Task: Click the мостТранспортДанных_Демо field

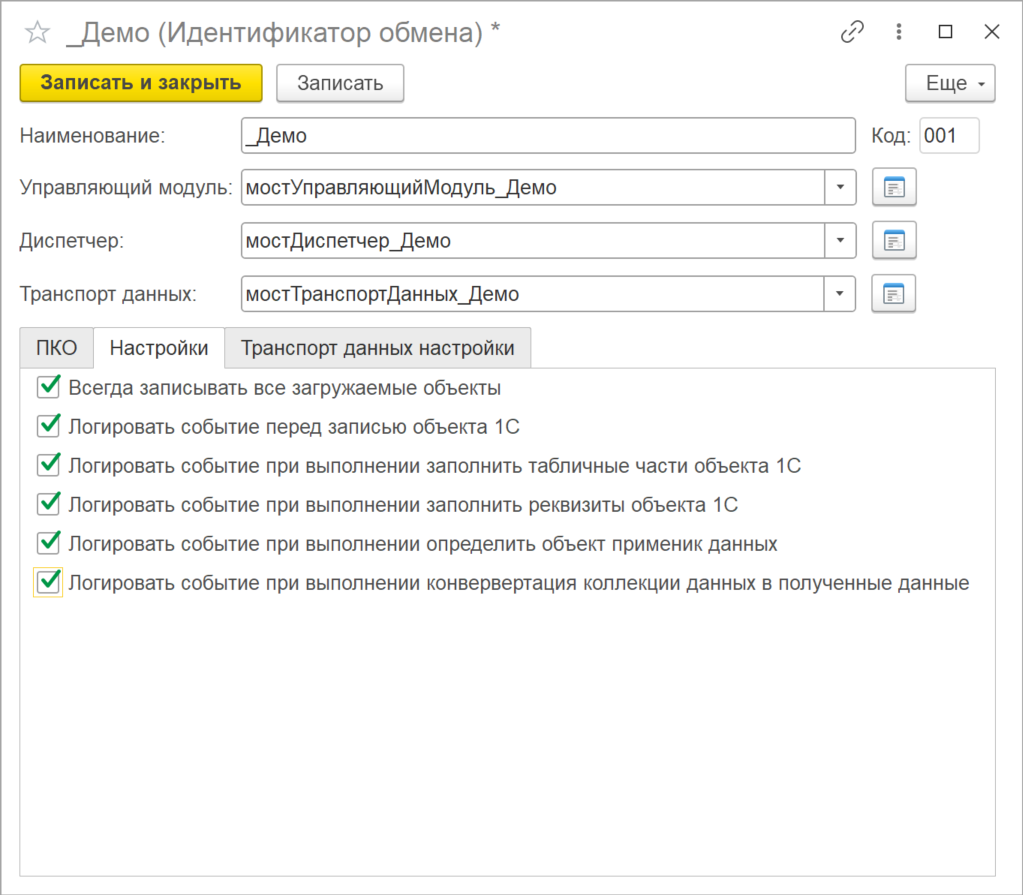Action: tap(533, 294)
